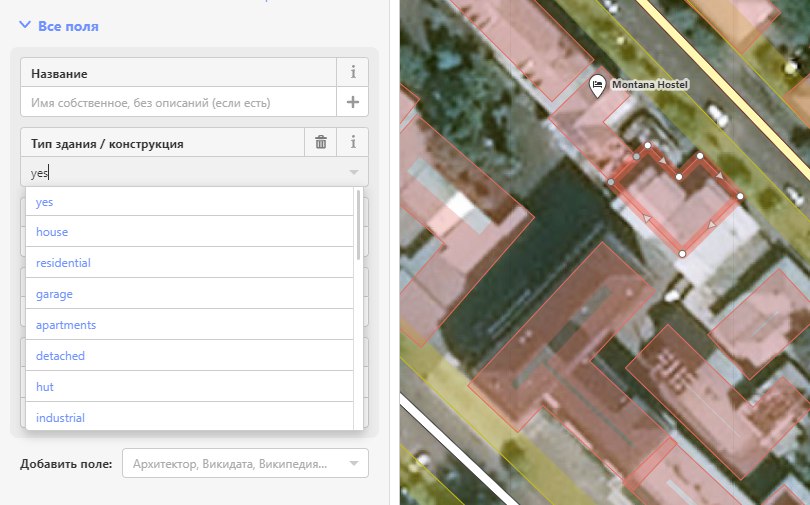Delete the Тип здания / конструкция field
The image size is (810, 505).
pyautogui.click(x=321, y=142)
